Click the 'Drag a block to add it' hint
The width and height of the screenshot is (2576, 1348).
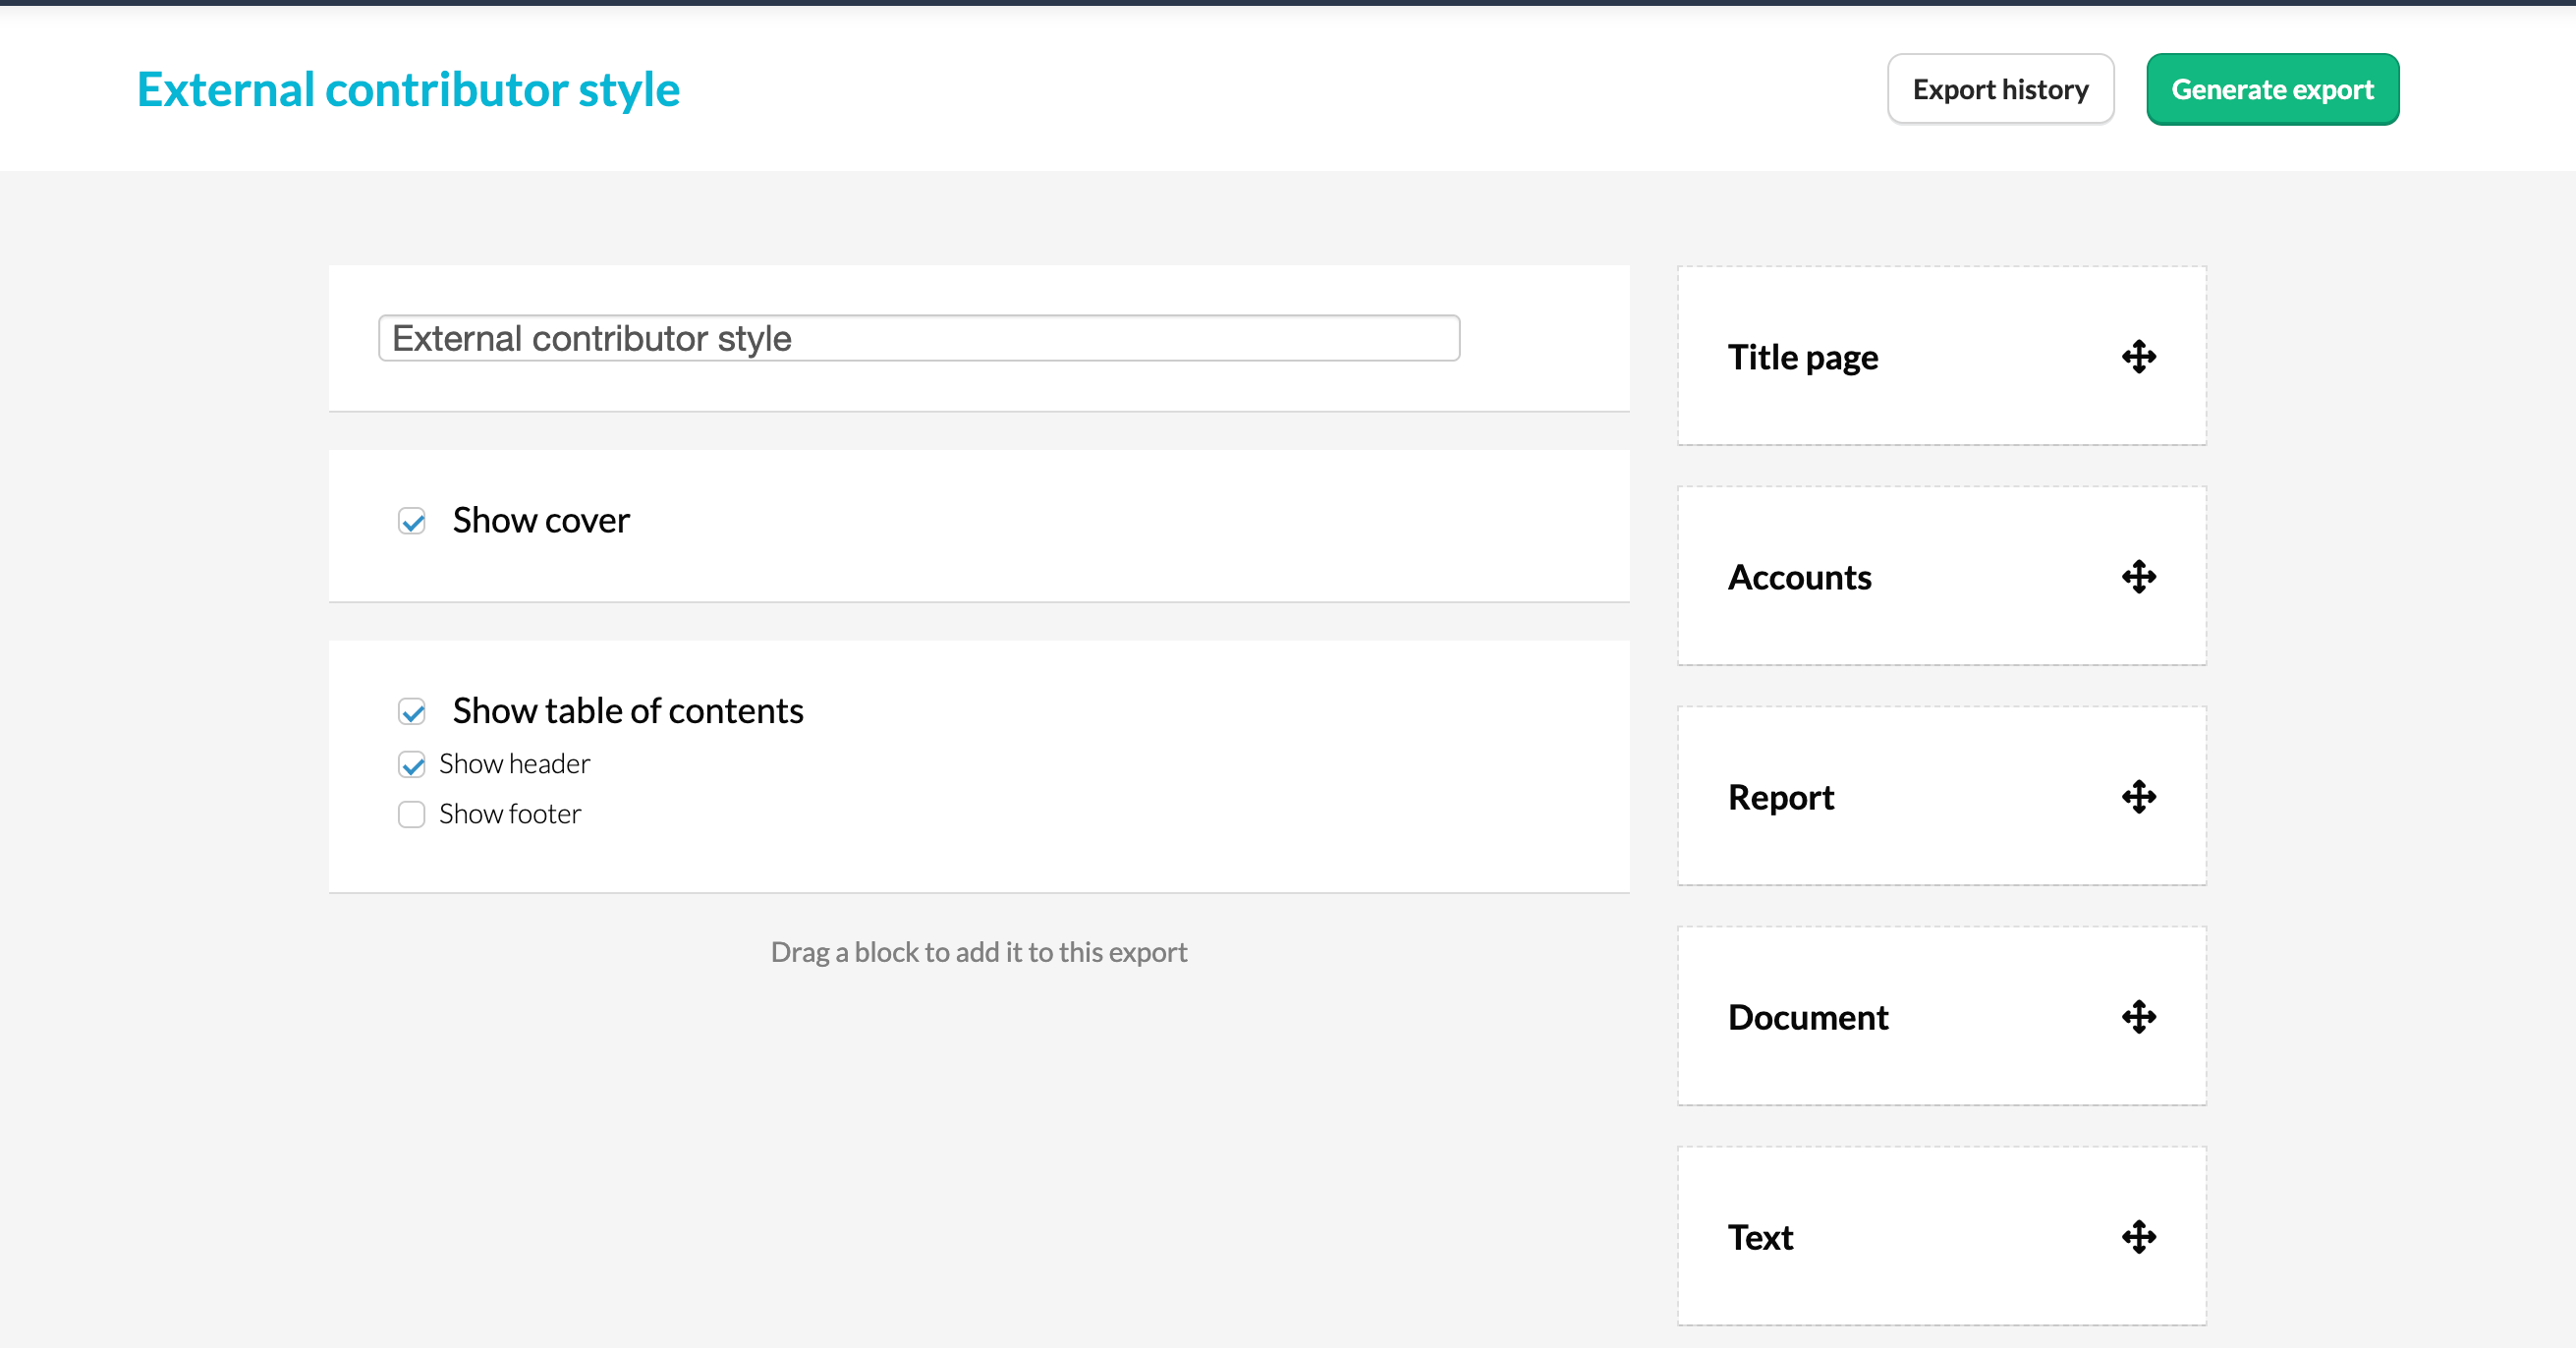[979, 952]
